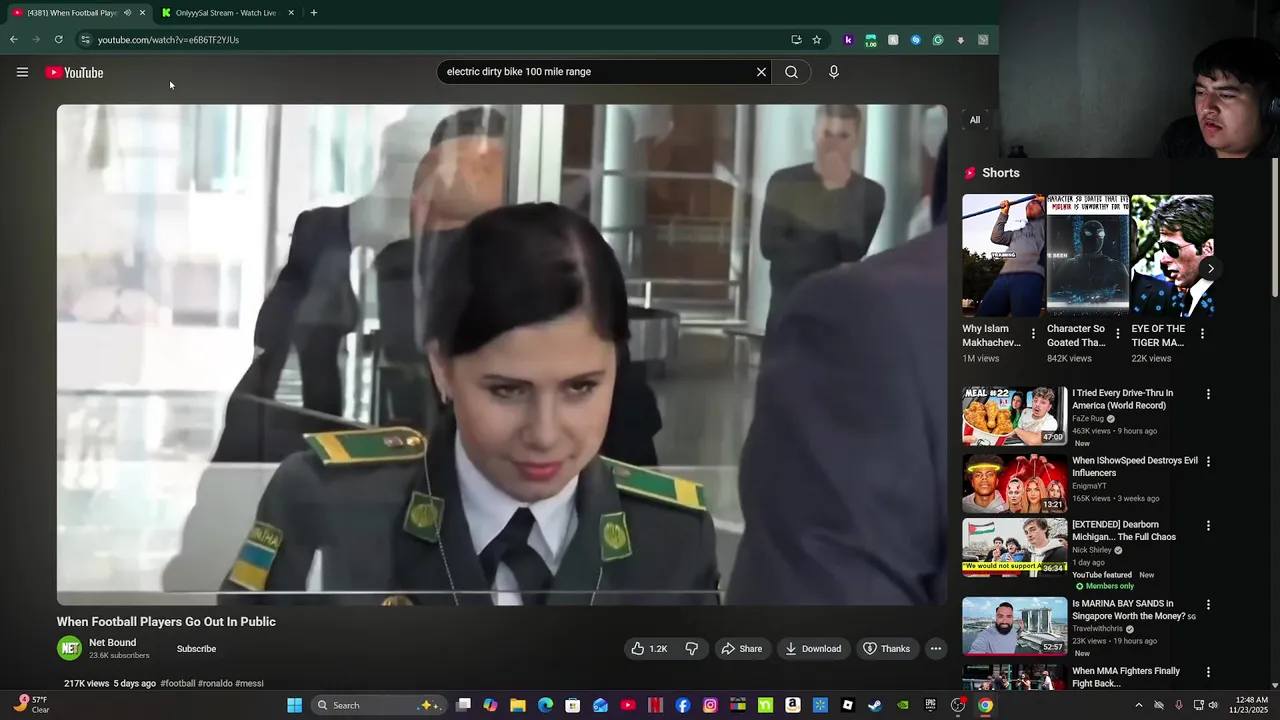Open the Net Bound channel avatar

70,649
